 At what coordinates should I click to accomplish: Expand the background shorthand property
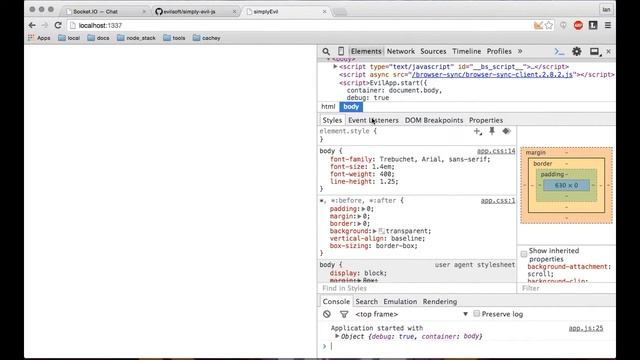point(374,231)
